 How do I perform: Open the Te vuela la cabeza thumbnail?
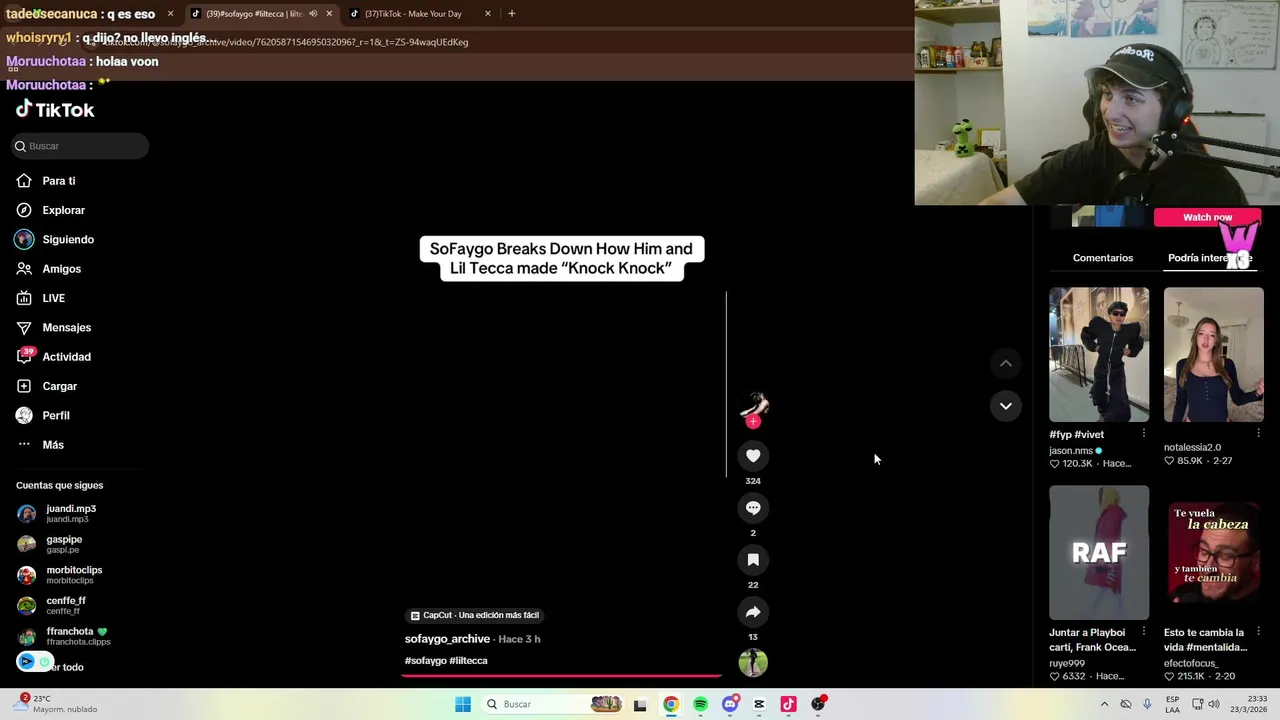pyautogui.click(x=1213, y=553)
